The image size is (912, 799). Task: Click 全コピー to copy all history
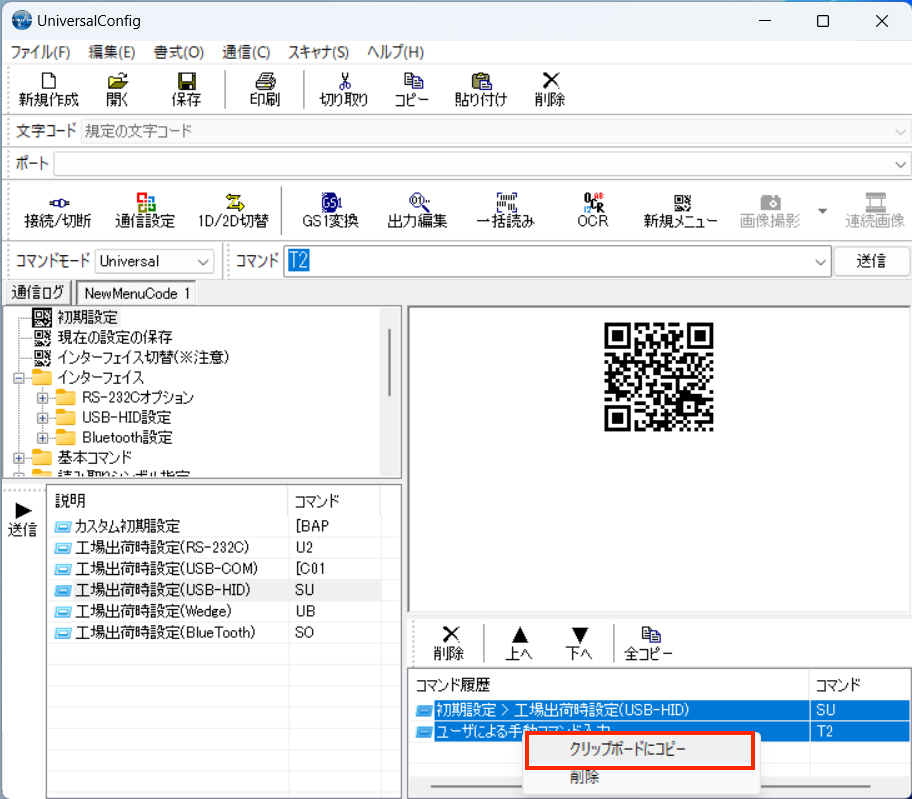pos(651,643)
